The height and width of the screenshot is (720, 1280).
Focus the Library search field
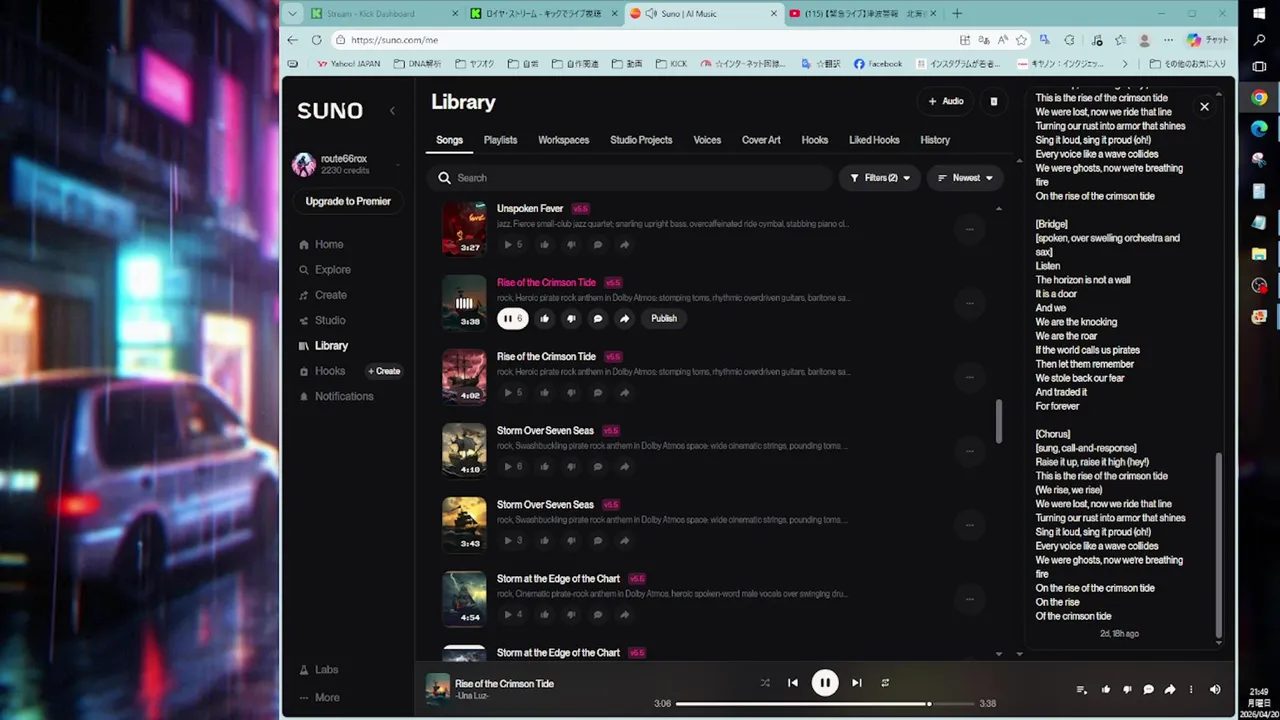[630, 178]
